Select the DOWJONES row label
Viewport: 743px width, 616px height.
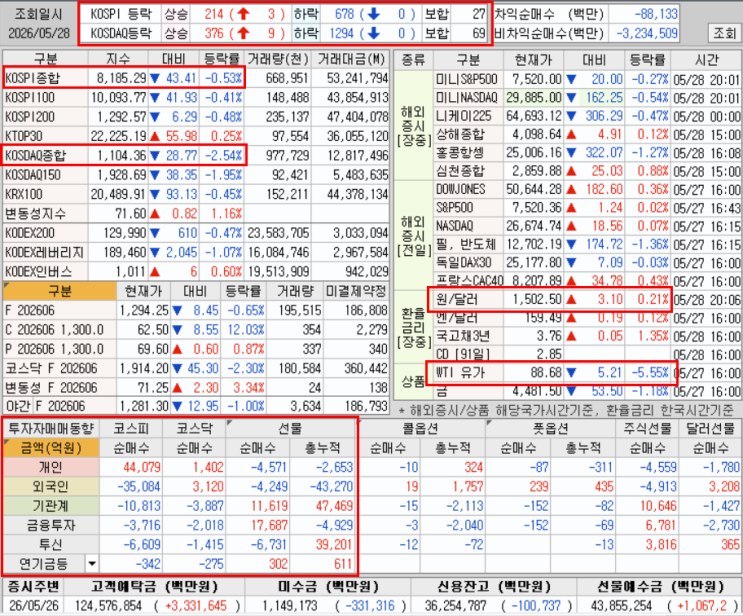click(x=461, y=190)
